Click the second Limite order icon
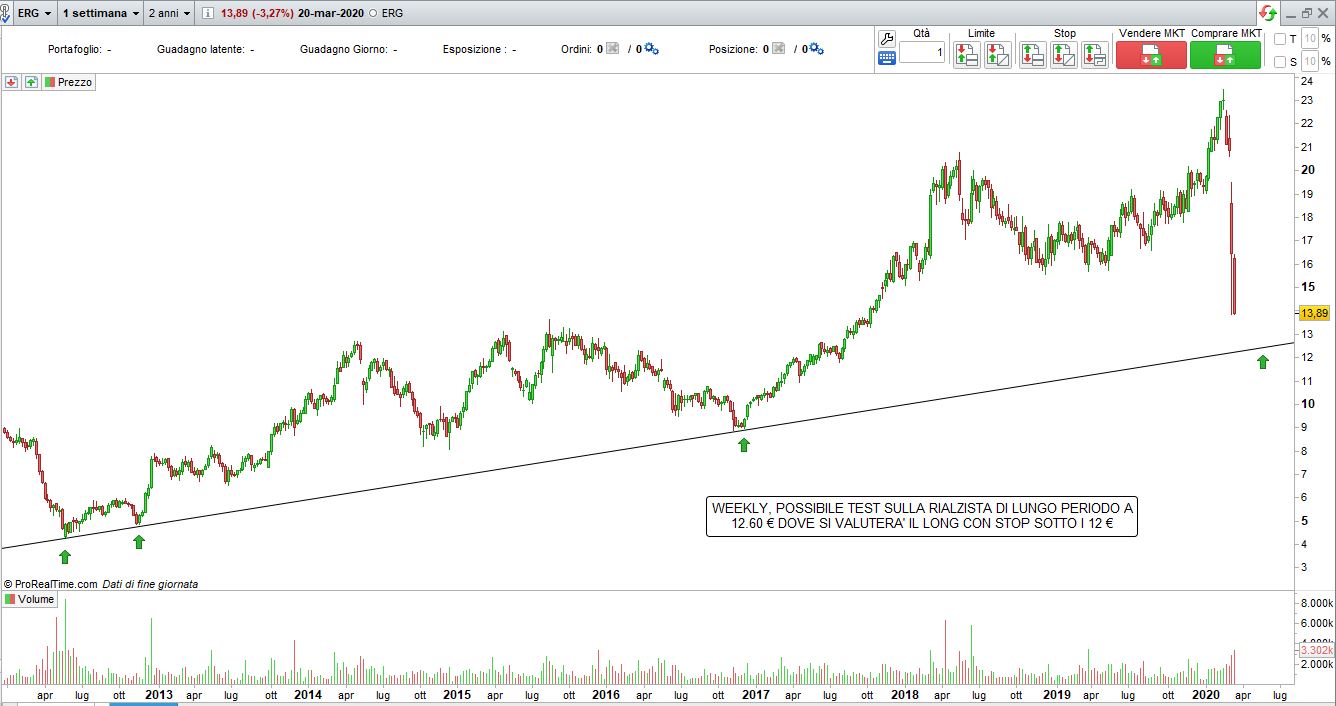The width and height of the screenshot is (1336, 706). [997, 55]
